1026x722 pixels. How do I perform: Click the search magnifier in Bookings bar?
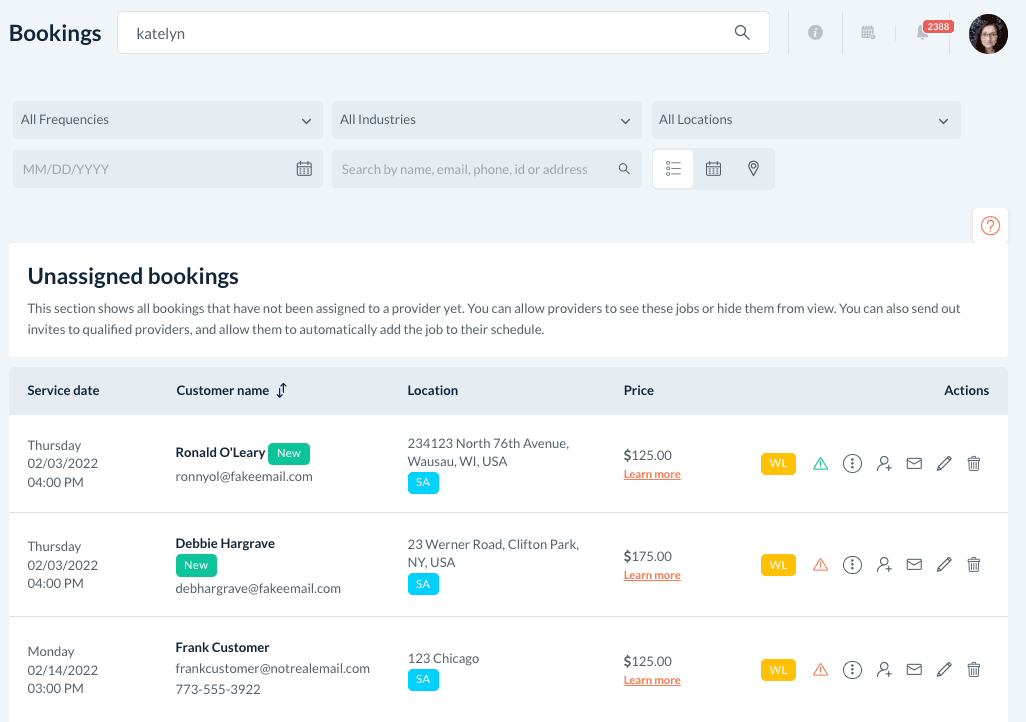point(742,33)
